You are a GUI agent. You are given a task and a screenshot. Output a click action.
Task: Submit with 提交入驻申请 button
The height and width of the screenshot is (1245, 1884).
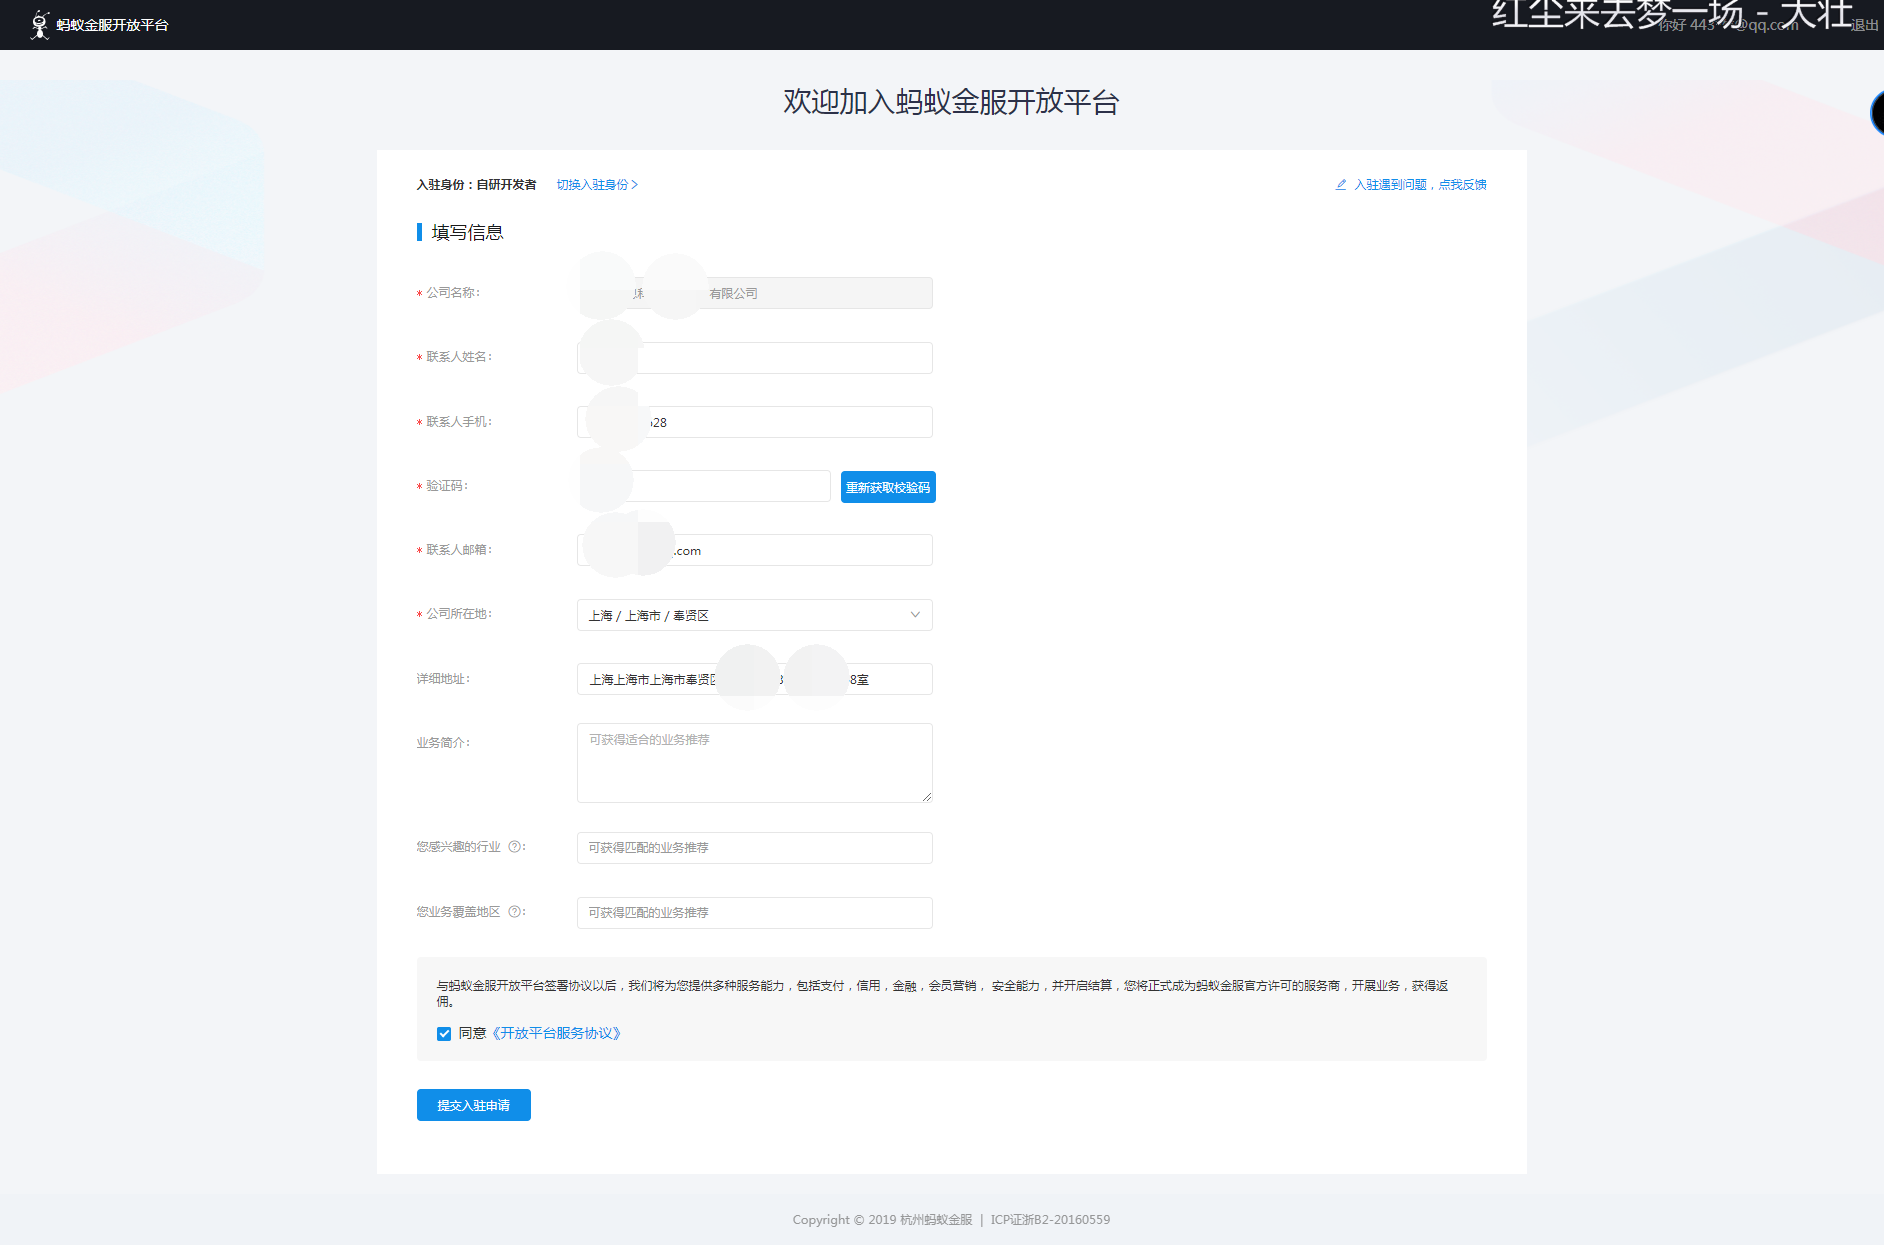click(x=474, y=1105)
